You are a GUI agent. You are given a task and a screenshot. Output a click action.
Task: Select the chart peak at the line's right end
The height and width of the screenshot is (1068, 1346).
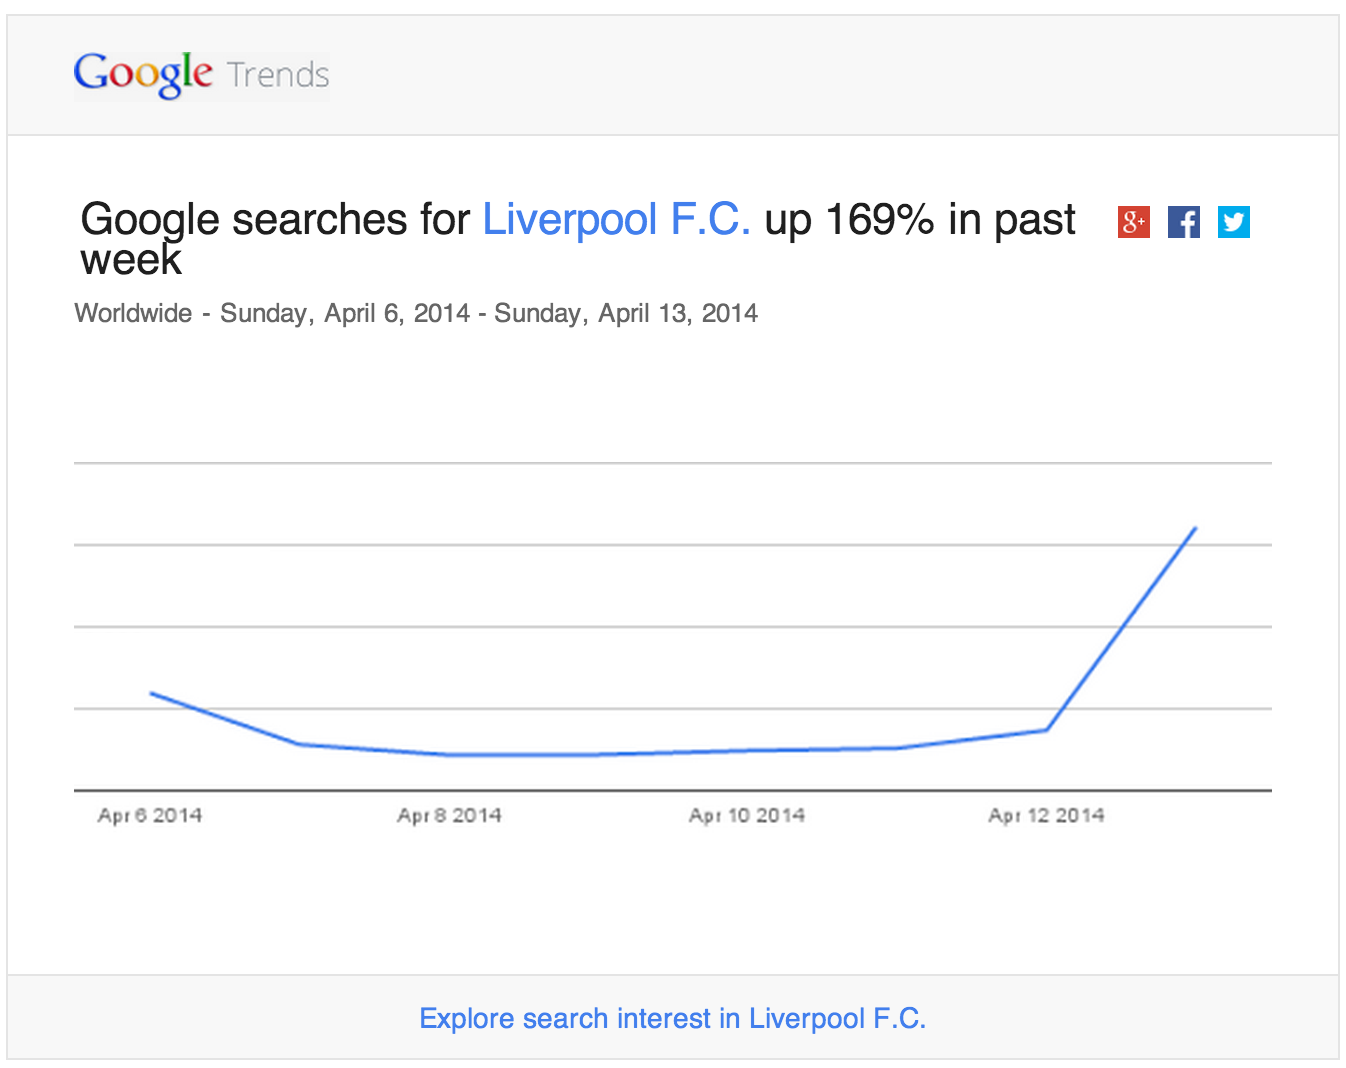tap(1195, 528)
